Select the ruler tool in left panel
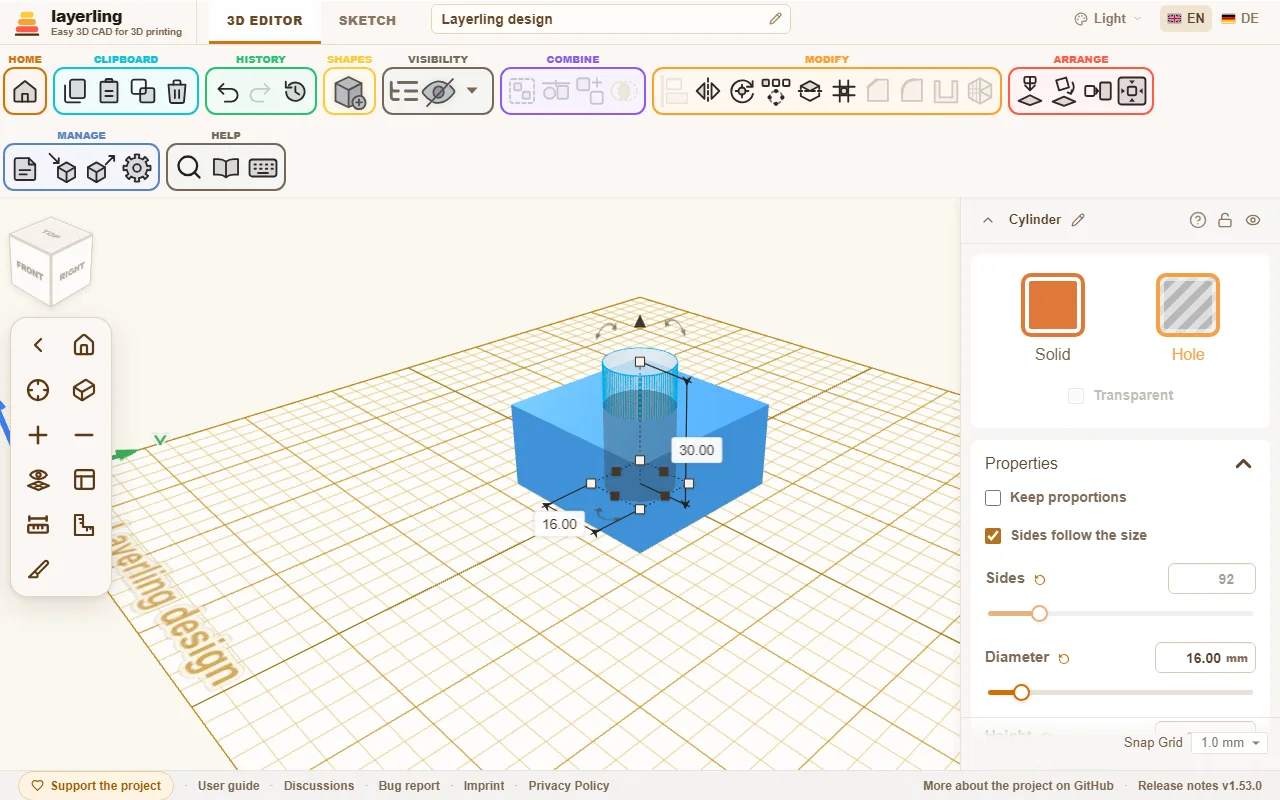The width and height of the screenshot is (1280, 800). [x=38, y=525]
